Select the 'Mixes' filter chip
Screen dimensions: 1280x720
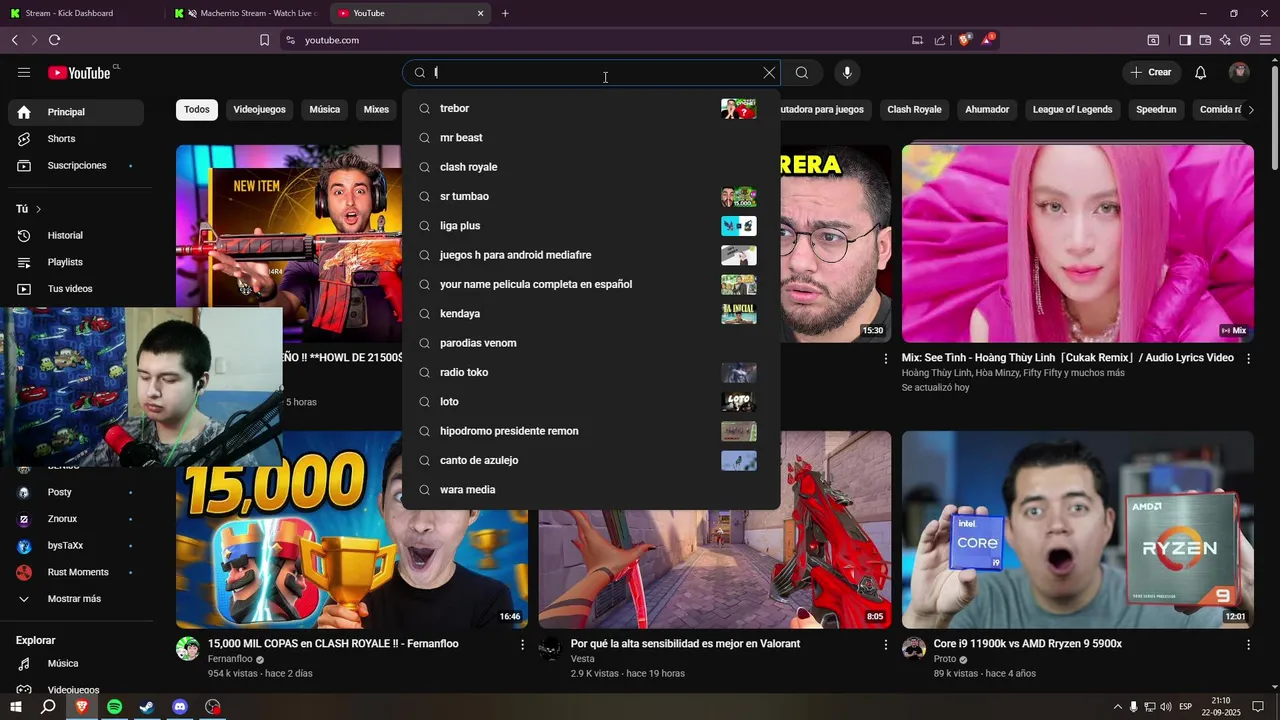(376, 110)
